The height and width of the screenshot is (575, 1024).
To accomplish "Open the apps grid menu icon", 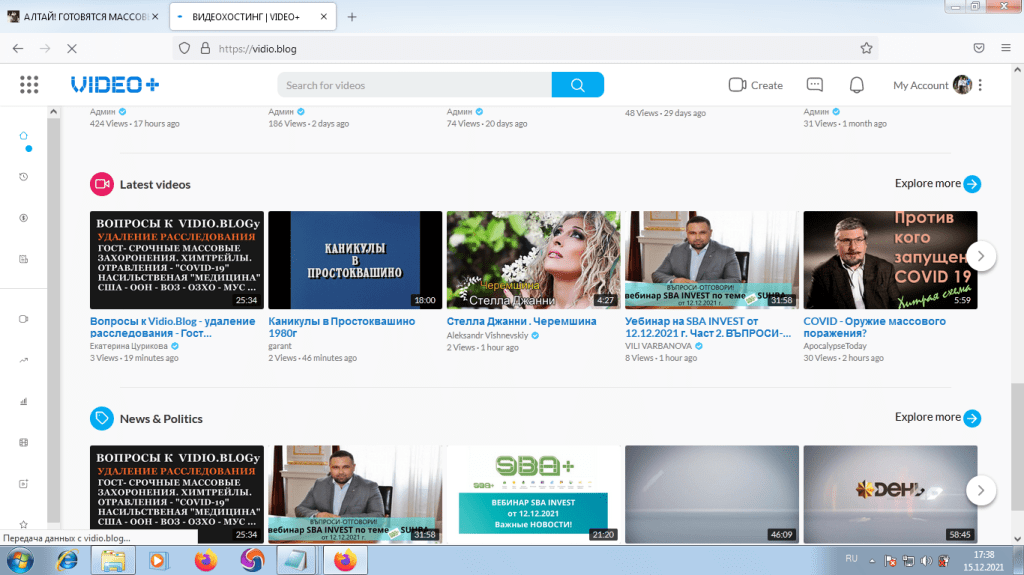I will click(x=29, y=85).
